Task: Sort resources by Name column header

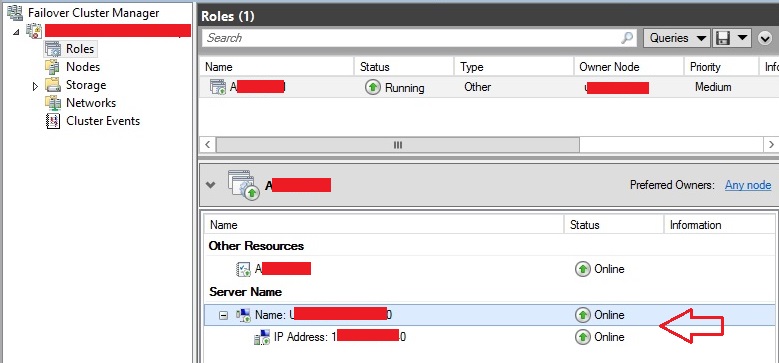Action: [x=385, y=225]
